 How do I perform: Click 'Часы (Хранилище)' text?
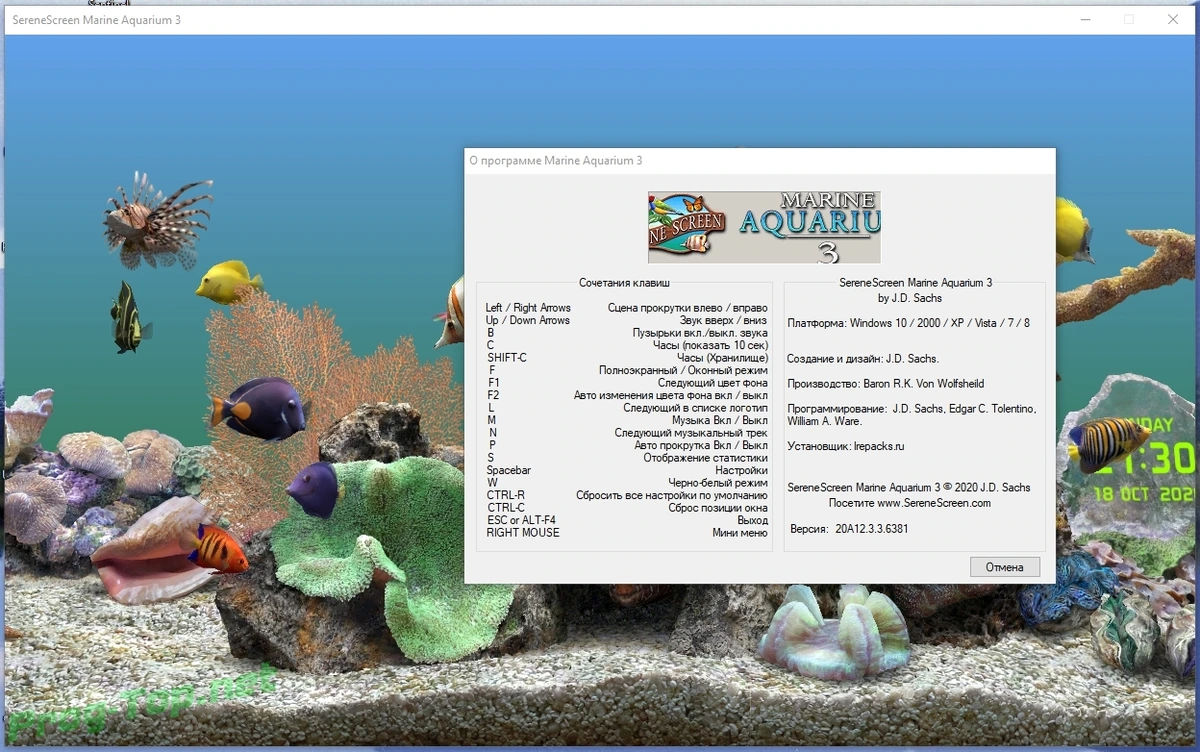(722, 358)
